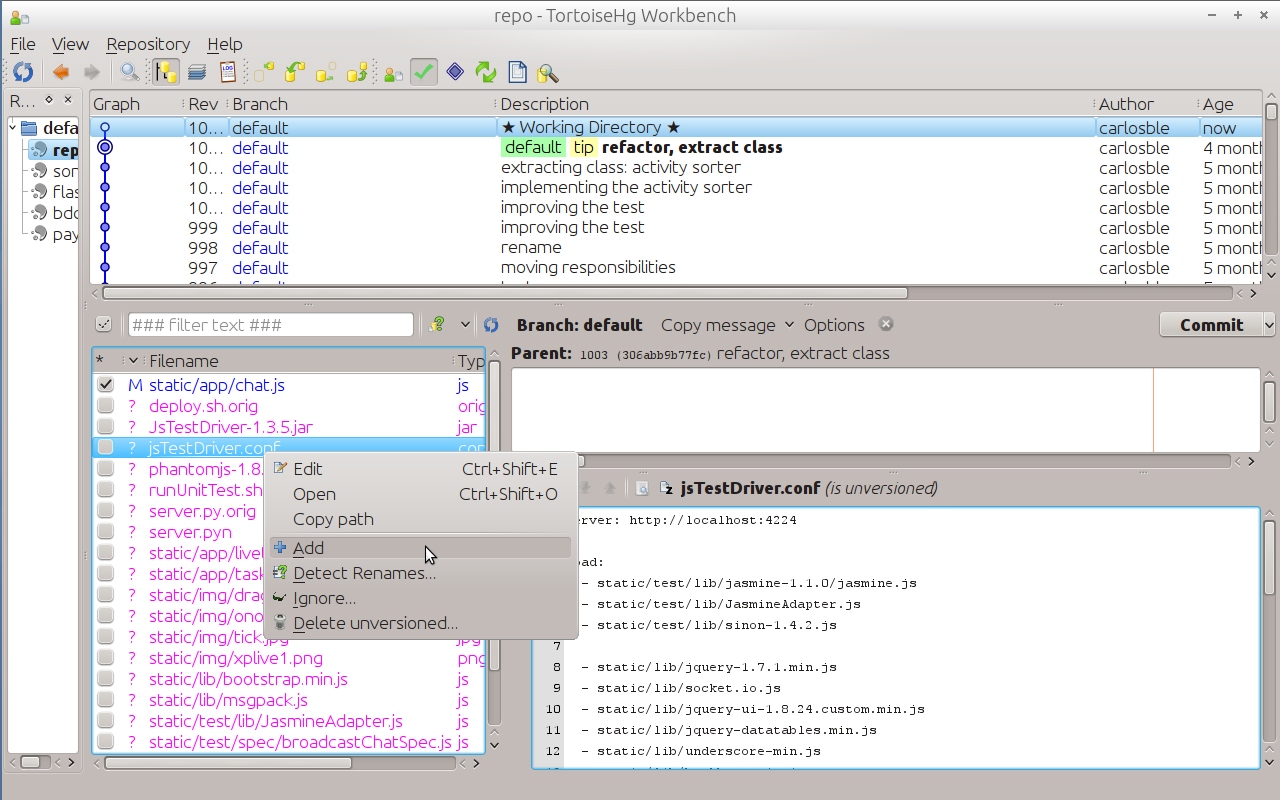The width and height of the screenshot is (1280, 800).
Task: Check the static/test/lib/JasmineAdapter.js checkbox
Action: pyautogui.click(x=106, y=720)
